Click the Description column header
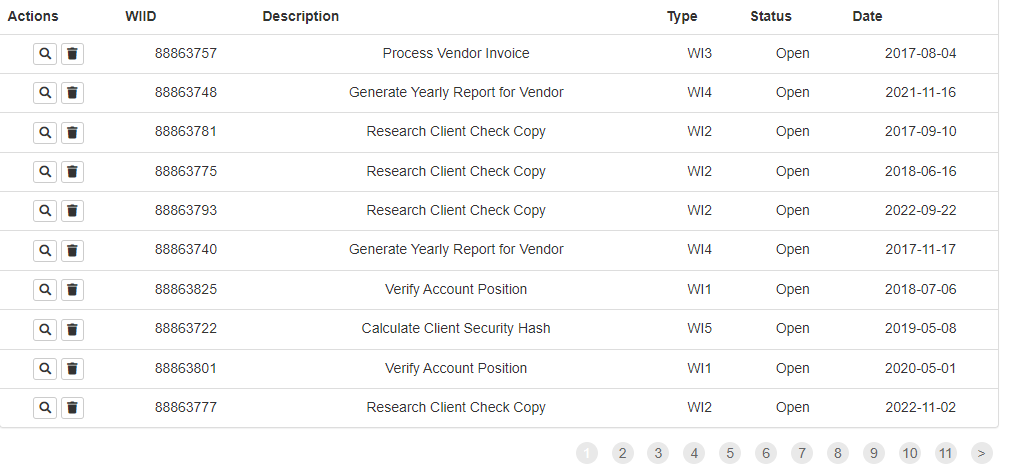 point(301,17)
